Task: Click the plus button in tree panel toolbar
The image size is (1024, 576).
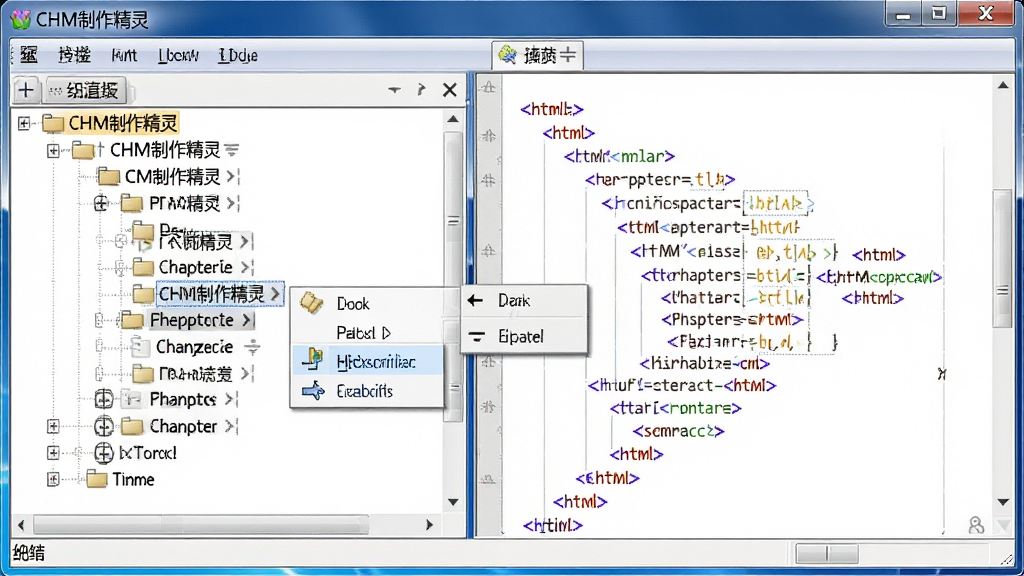Action: coord(25,89)
